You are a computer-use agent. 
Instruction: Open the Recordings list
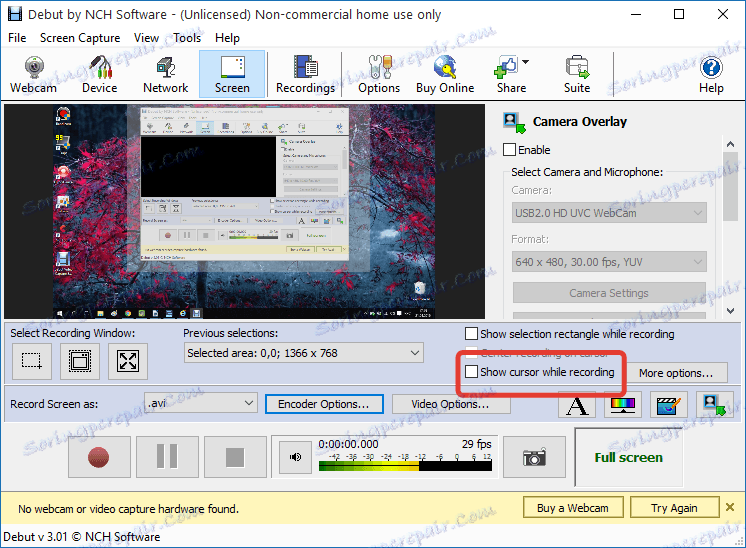point(305,74)
